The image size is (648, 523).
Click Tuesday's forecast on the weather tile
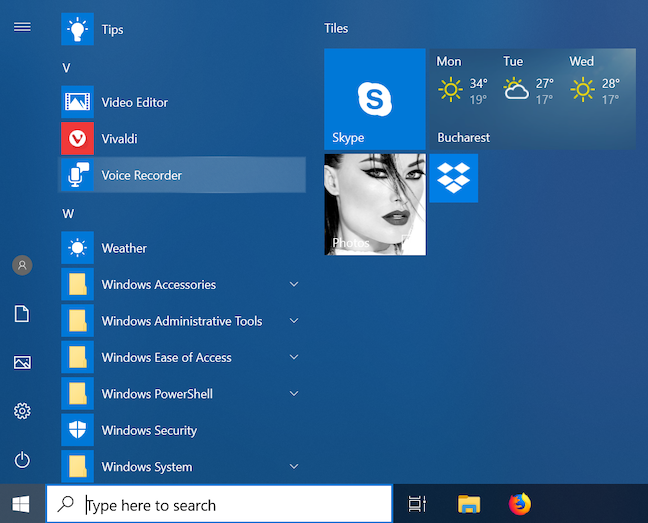coord(529,81)
